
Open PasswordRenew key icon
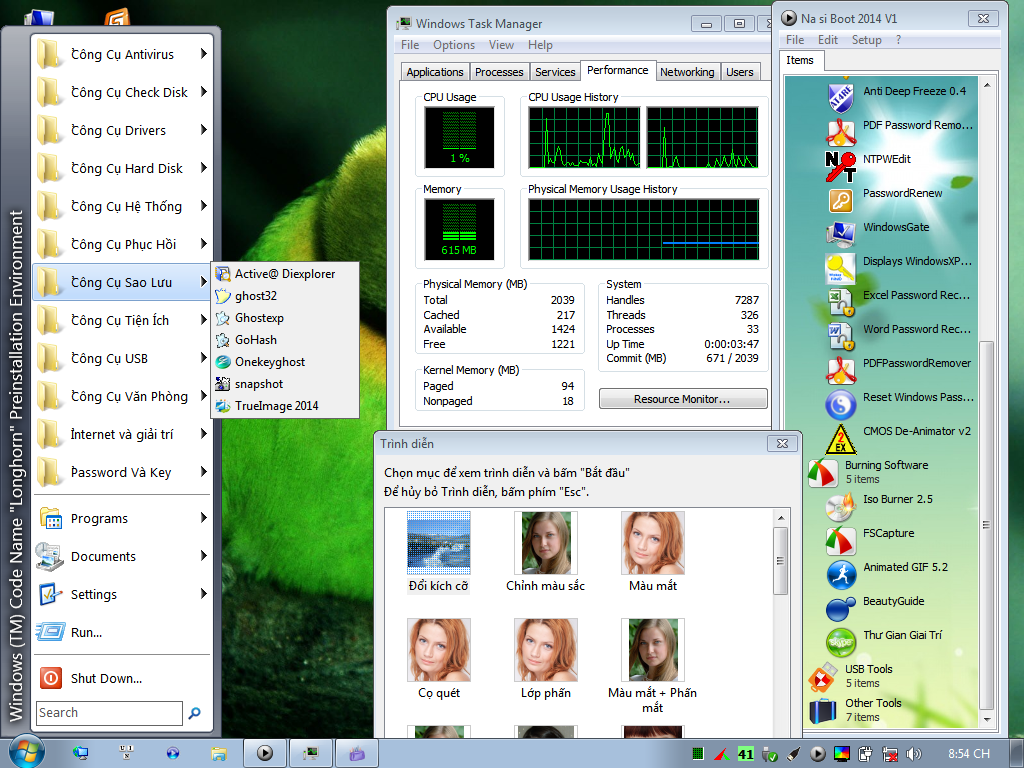(x=840, y=200)
